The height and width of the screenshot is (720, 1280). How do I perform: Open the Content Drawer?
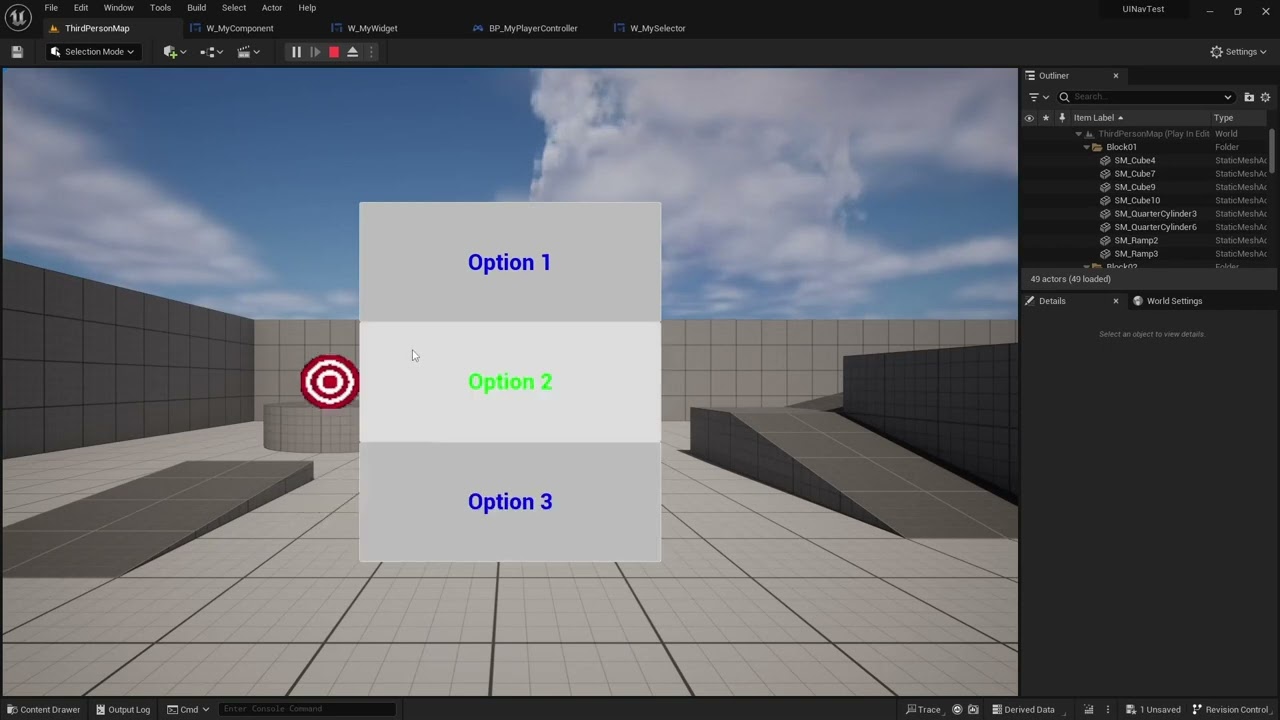(x=44, y=710)
